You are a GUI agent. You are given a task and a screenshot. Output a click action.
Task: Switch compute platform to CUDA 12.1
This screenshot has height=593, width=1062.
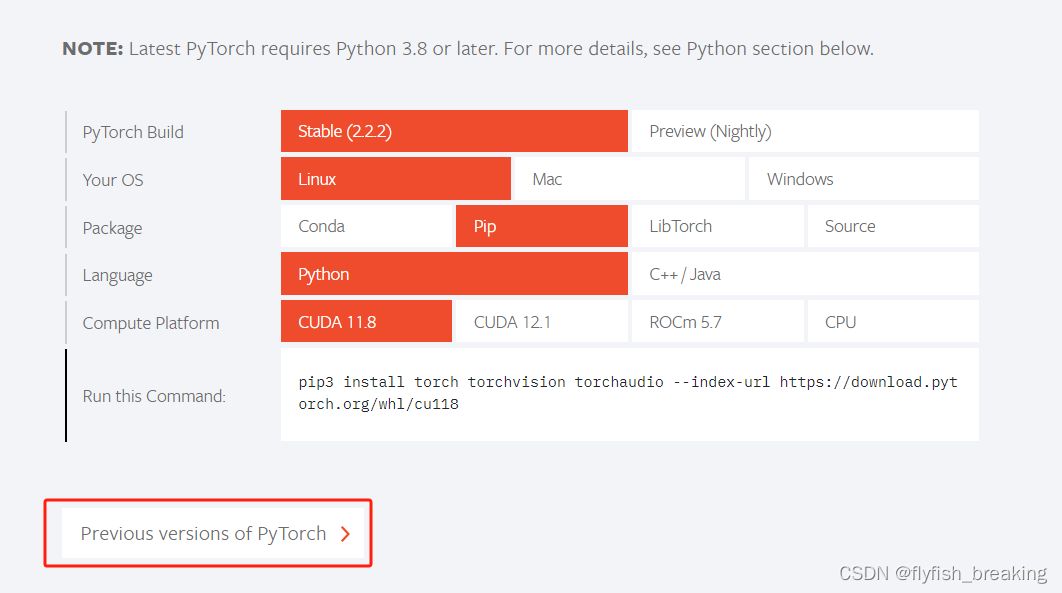click(x=541, y=322)
